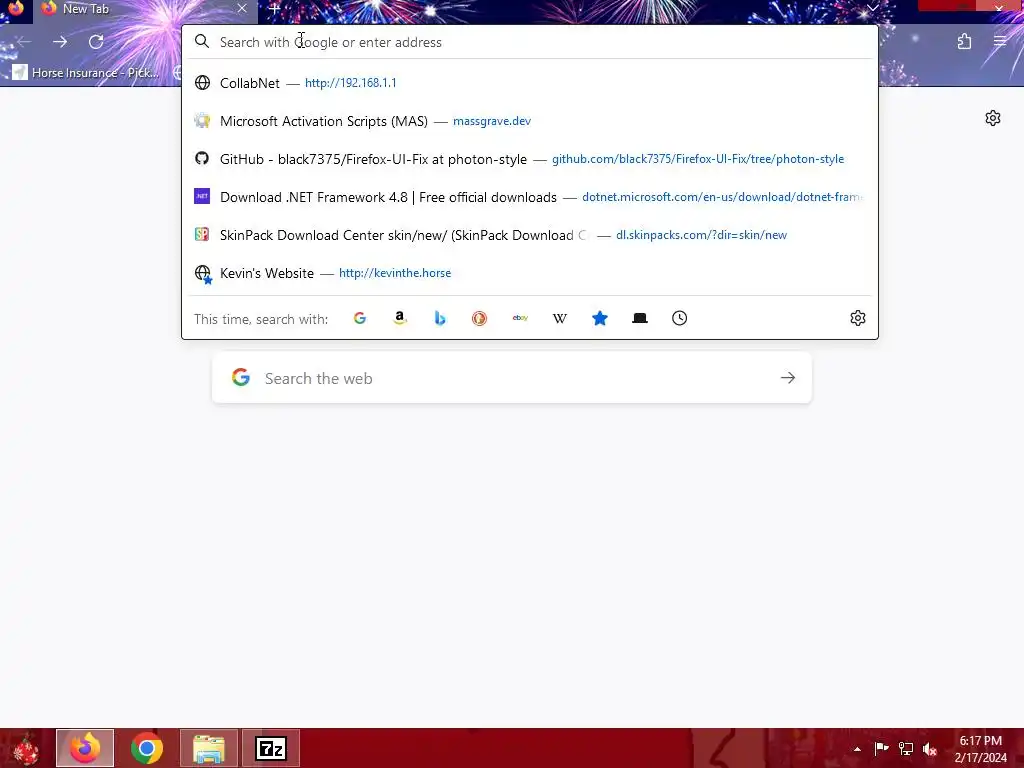Viewport: 1024px width, 768px height.
Task: Open Kevin's Website suggestion
Action: pos(530,273)
